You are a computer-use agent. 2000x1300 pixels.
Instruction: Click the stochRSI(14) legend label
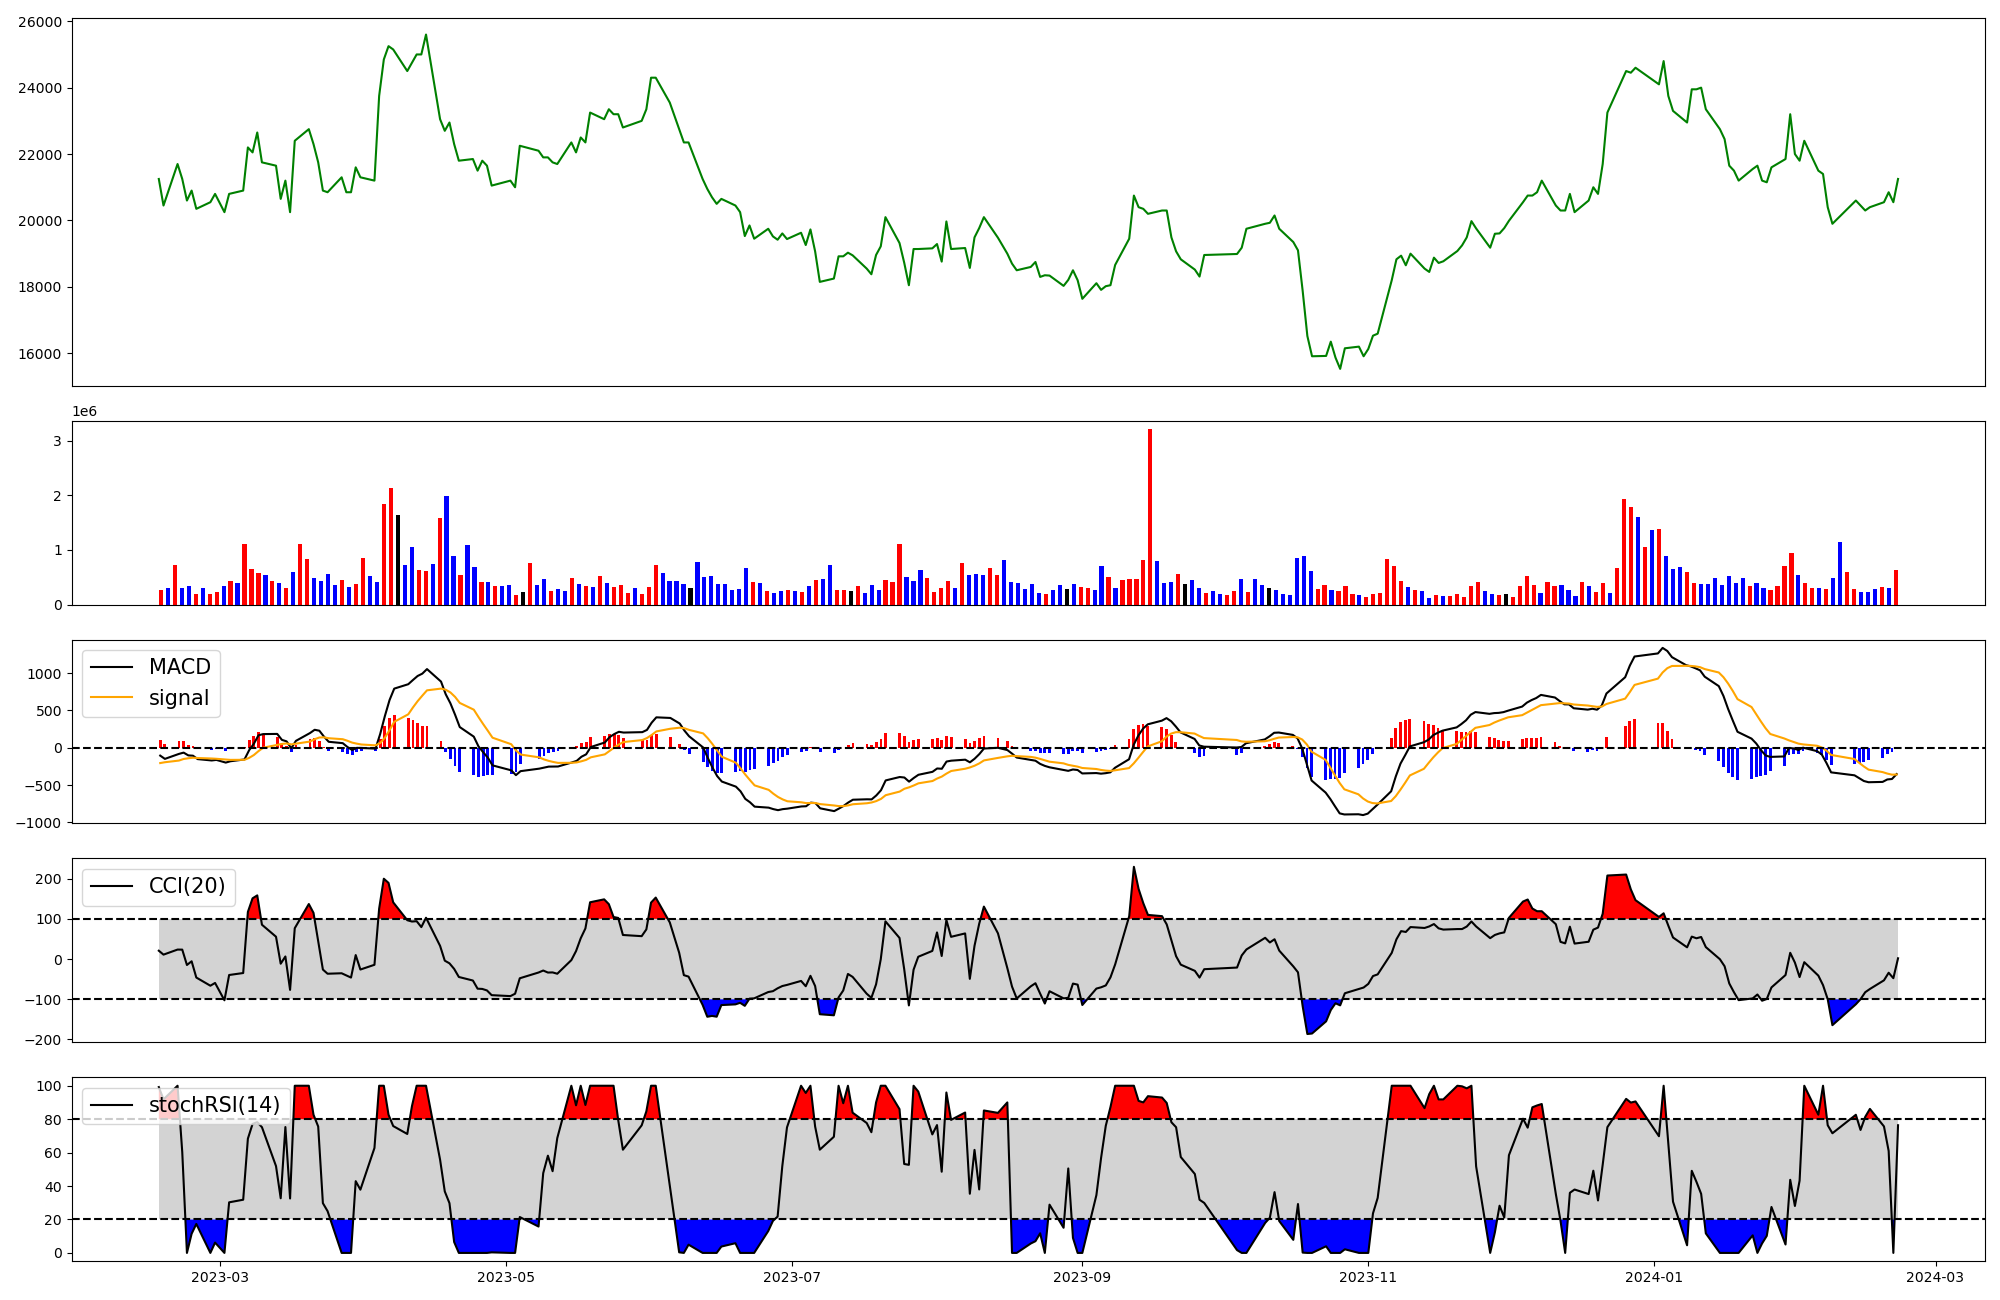[x=214, y=1105]
